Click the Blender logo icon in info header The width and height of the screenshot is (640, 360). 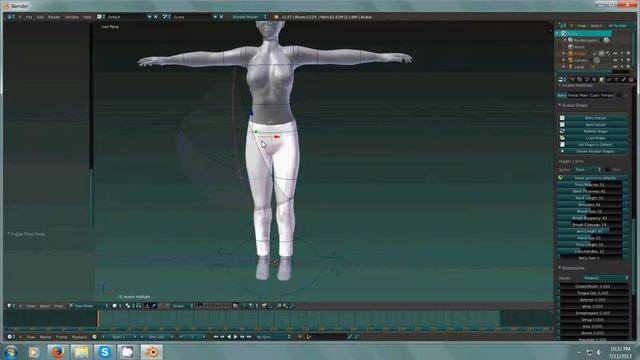pos(276,17)
